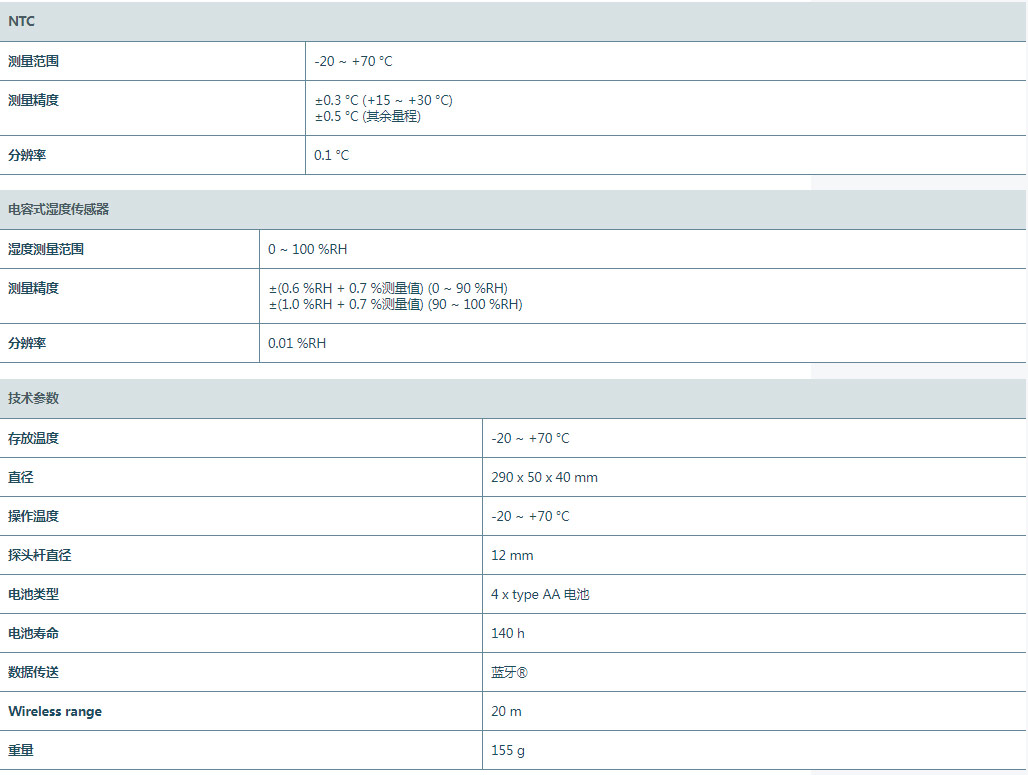Click the 存放温度 row label
Screen dimensions: 1028x775
tap(34, 438)
